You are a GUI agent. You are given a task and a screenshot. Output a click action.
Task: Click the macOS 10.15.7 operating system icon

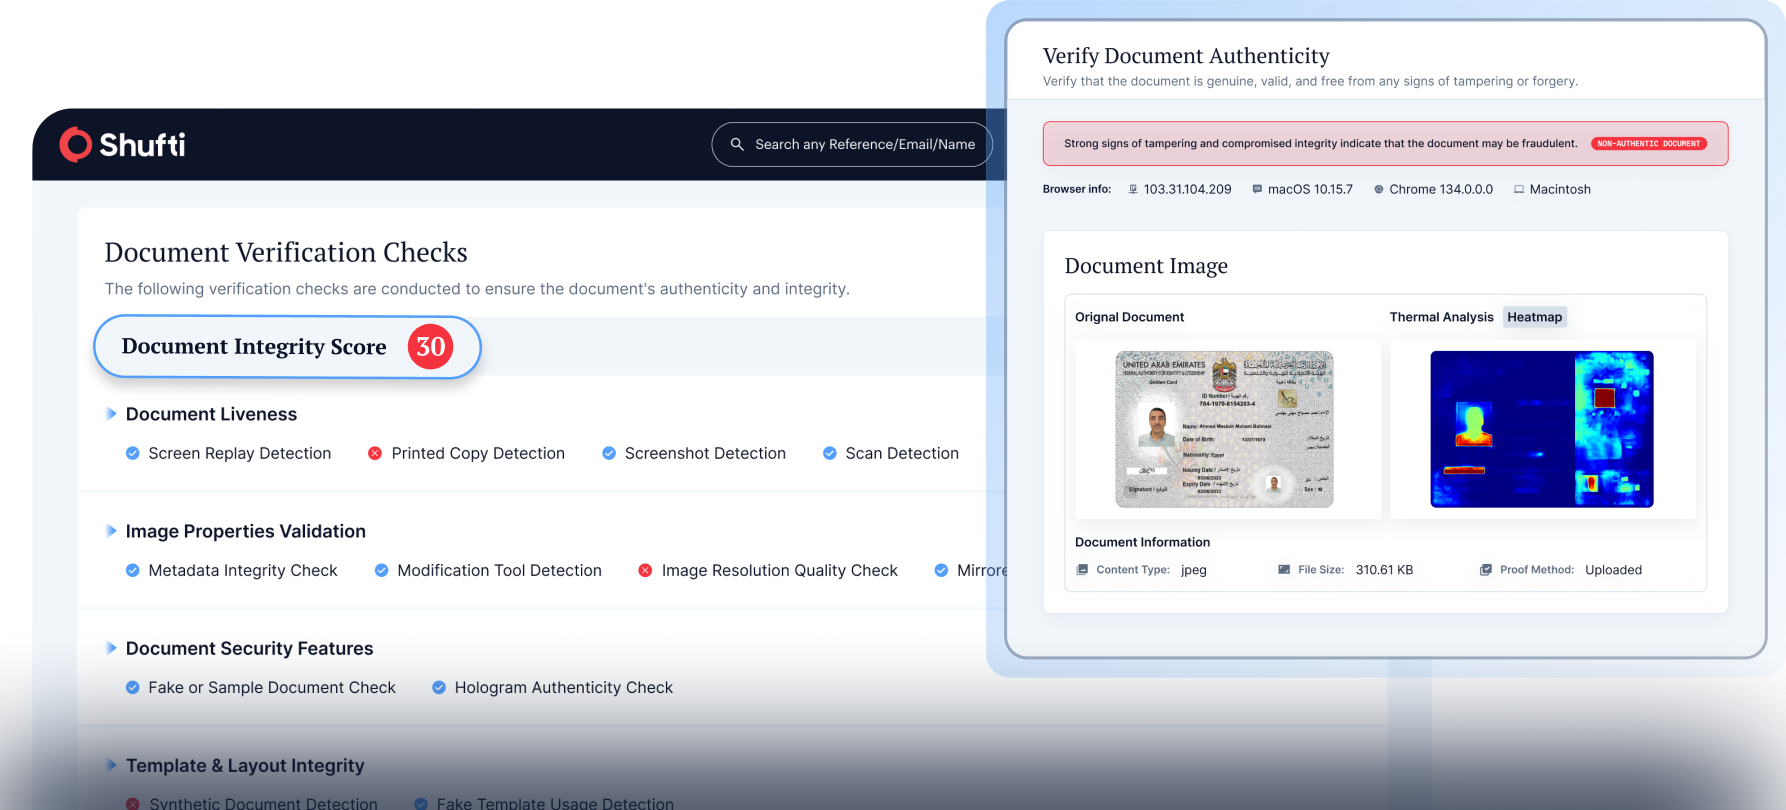(x=1257, y=189)
